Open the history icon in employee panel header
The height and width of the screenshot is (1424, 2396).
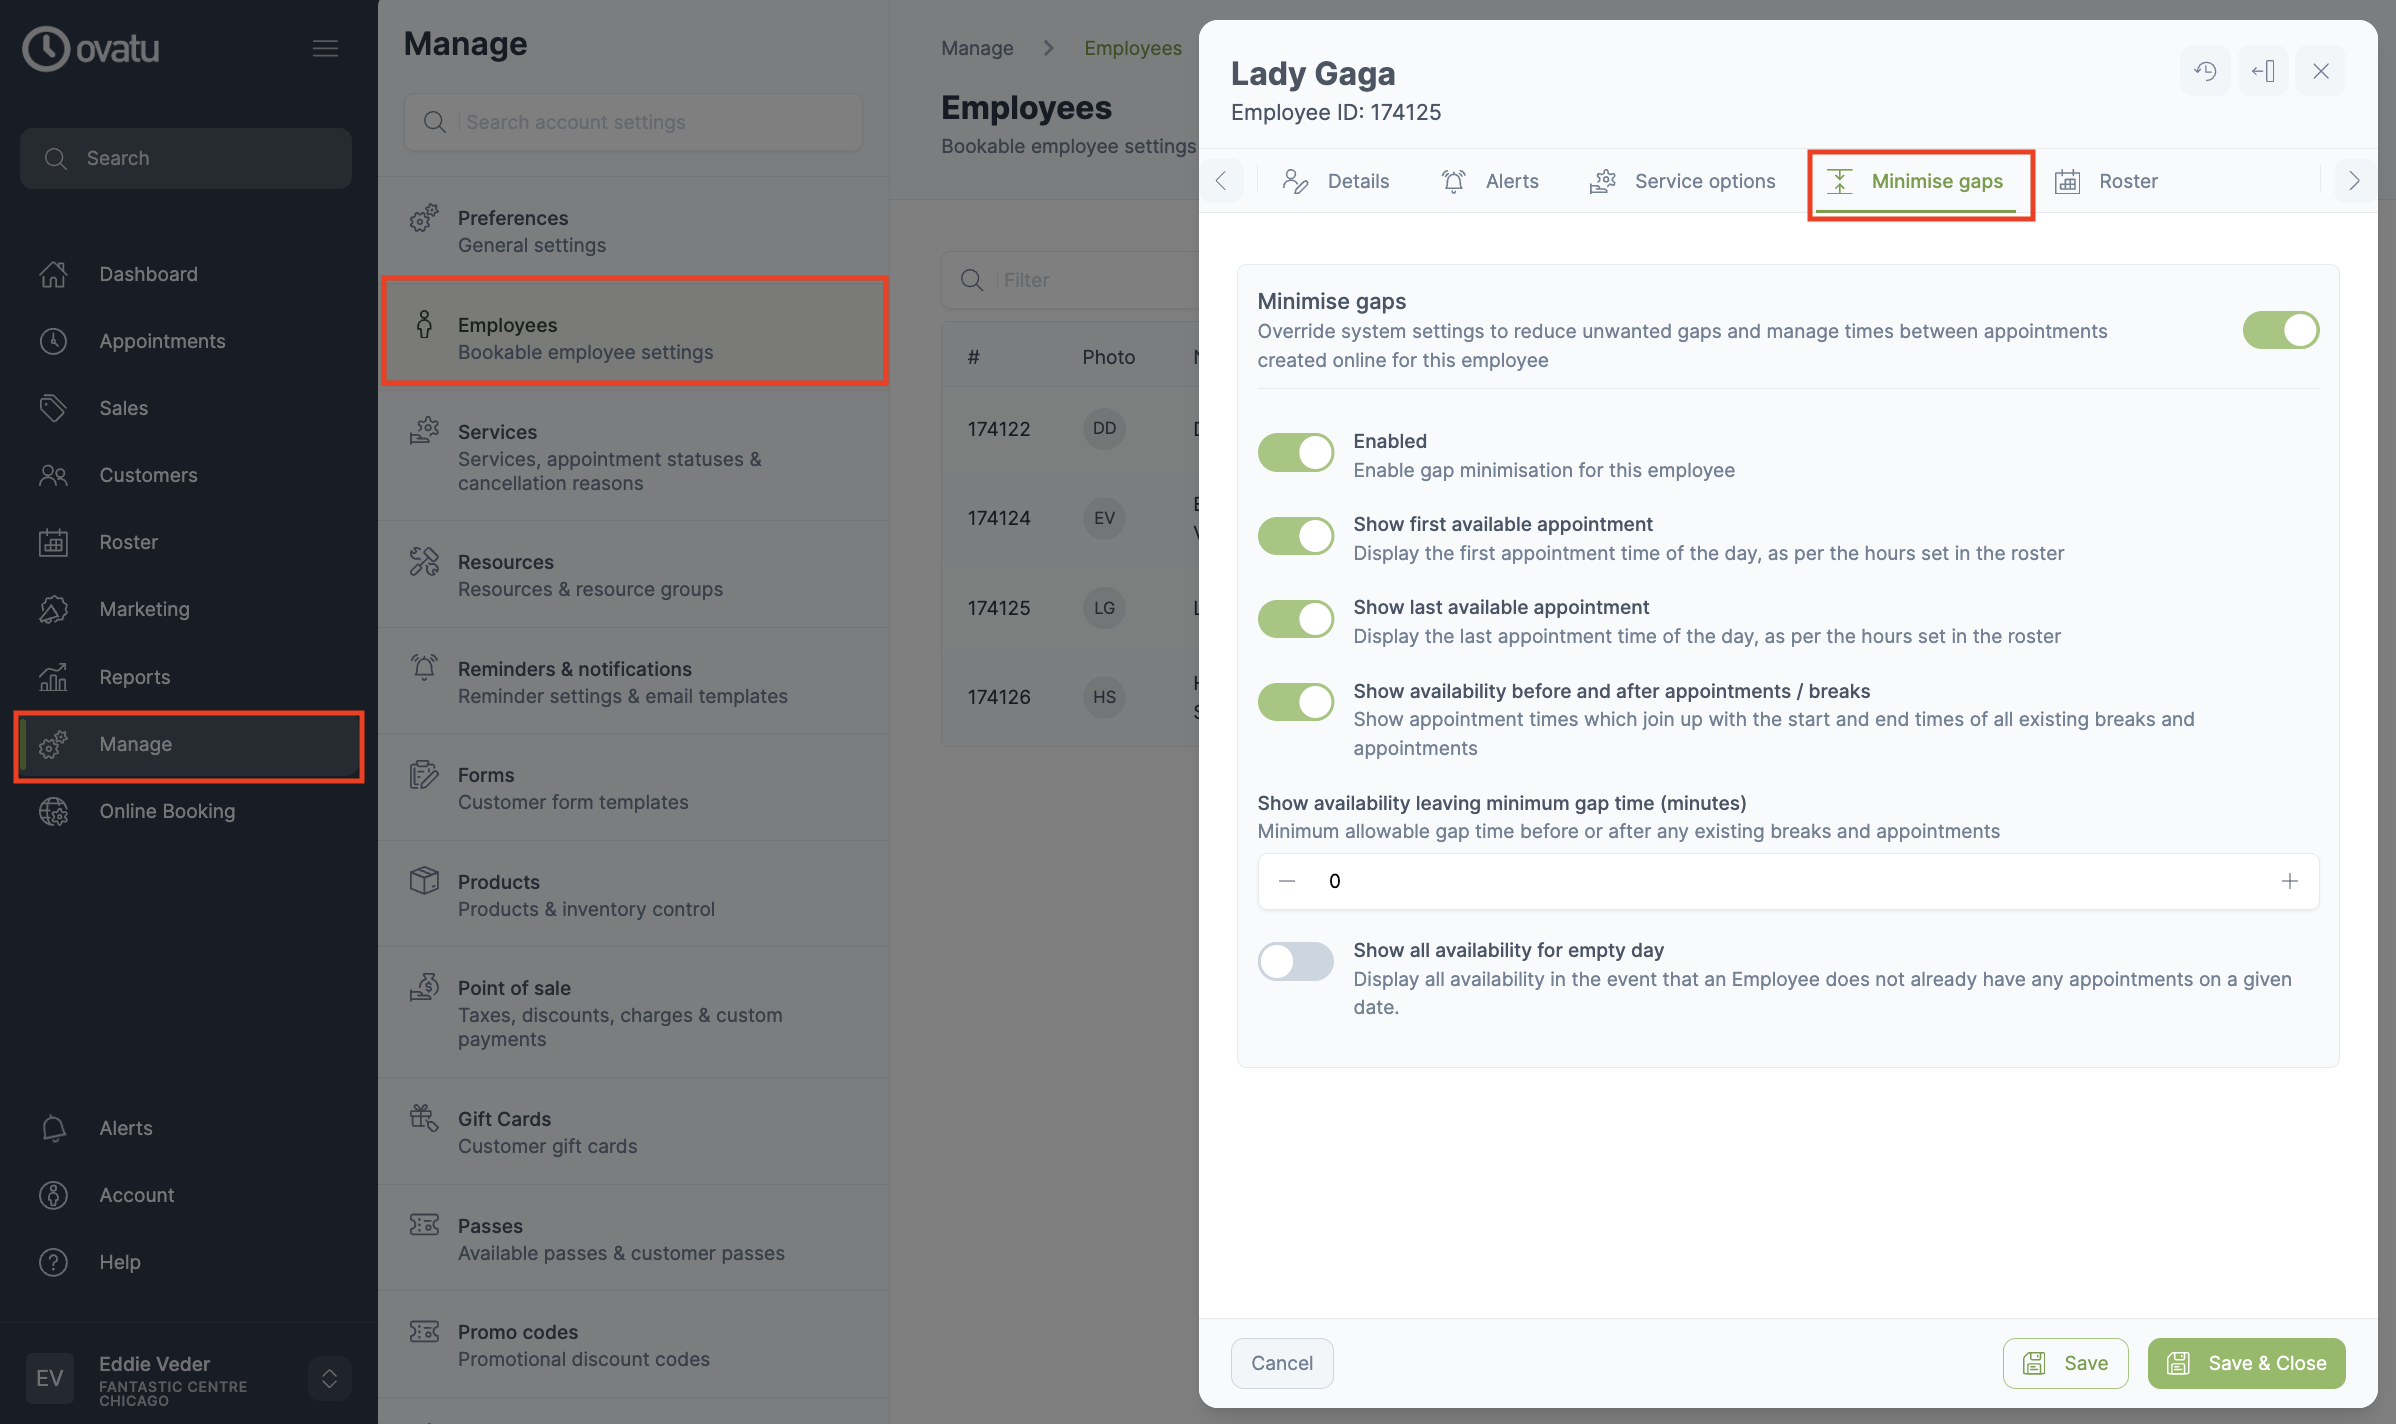pos(2205,71)
